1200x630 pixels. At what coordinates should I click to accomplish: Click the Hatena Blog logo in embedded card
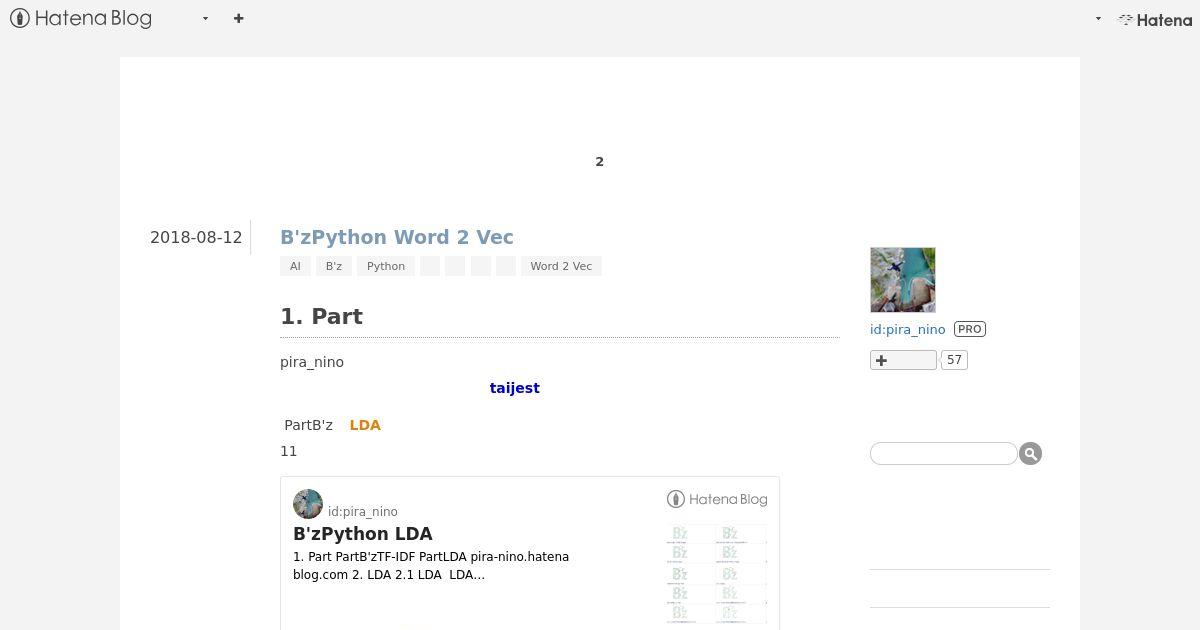tap(717, 499)
